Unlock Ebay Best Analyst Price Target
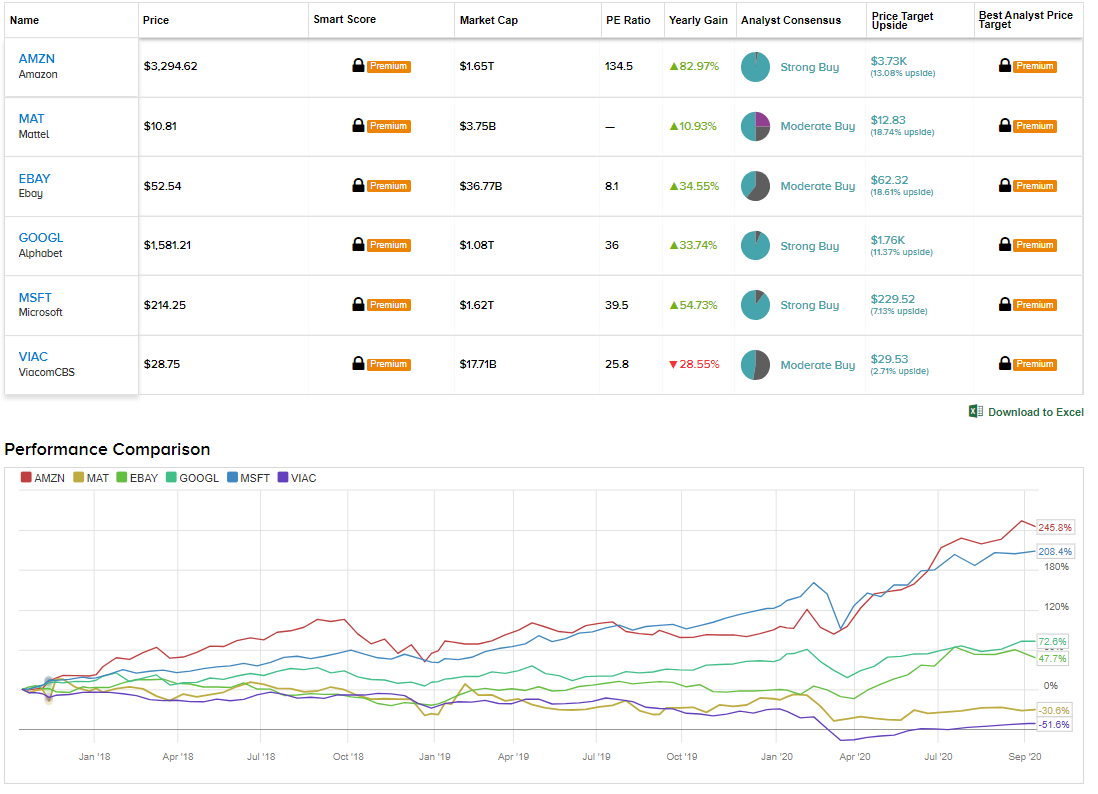Image resolution: width=1098 pixels, height=794 pixels. pos(1027,186)
